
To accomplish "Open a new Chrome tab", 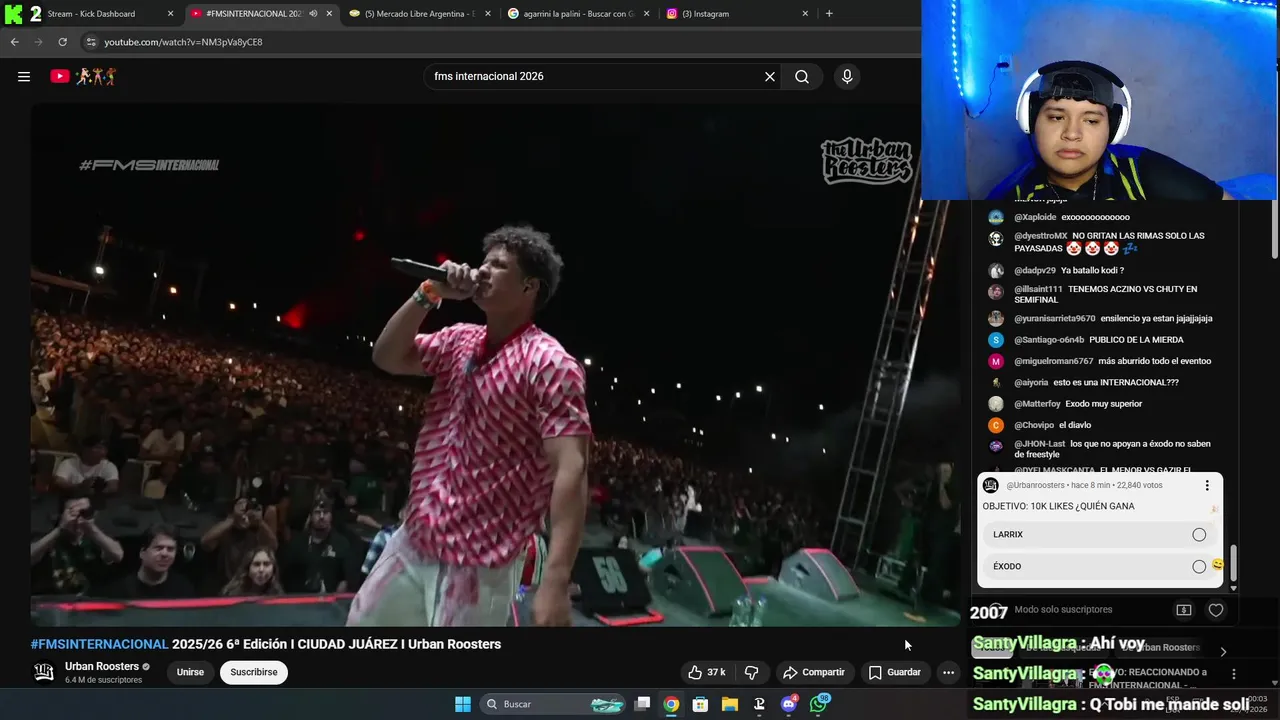I will pyautogui.click(x=829, y=14).
